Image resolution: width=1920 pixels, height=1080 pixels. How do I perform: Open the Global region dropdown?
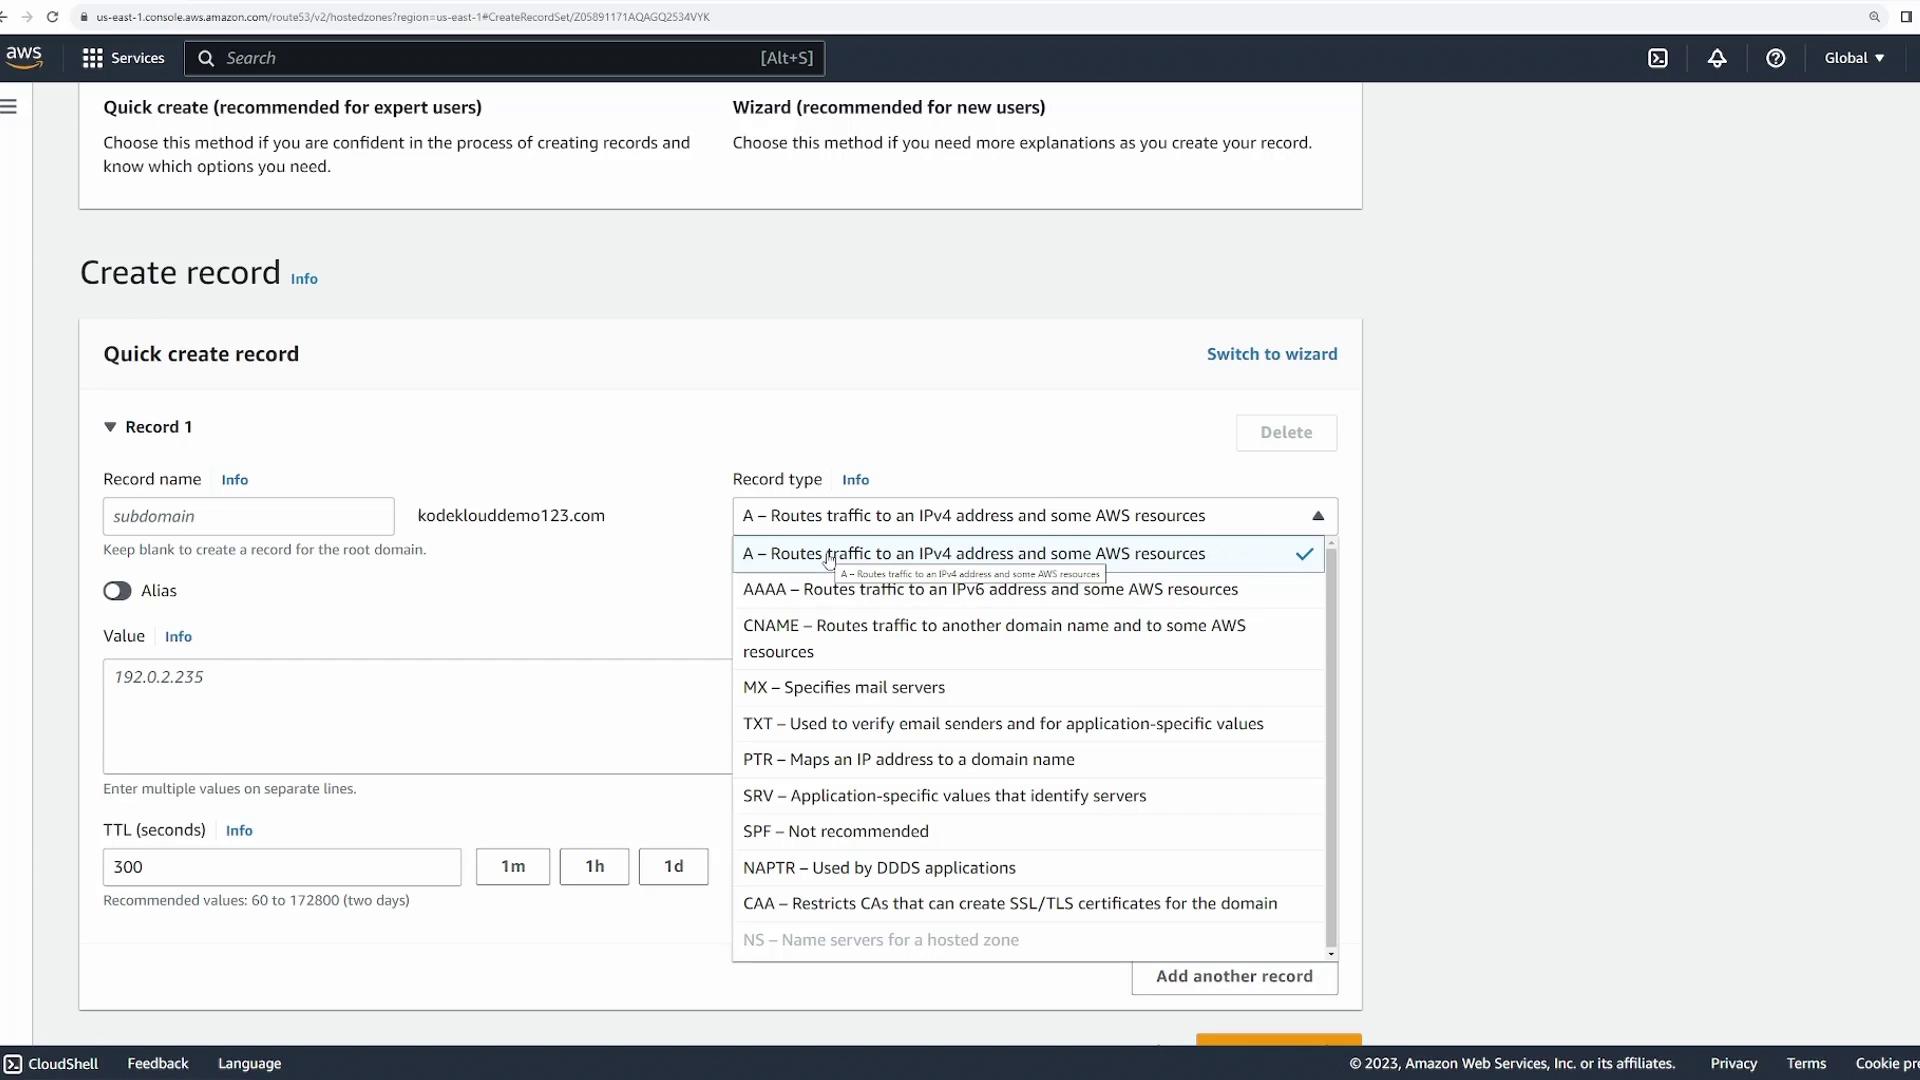tap(1854, 58)
